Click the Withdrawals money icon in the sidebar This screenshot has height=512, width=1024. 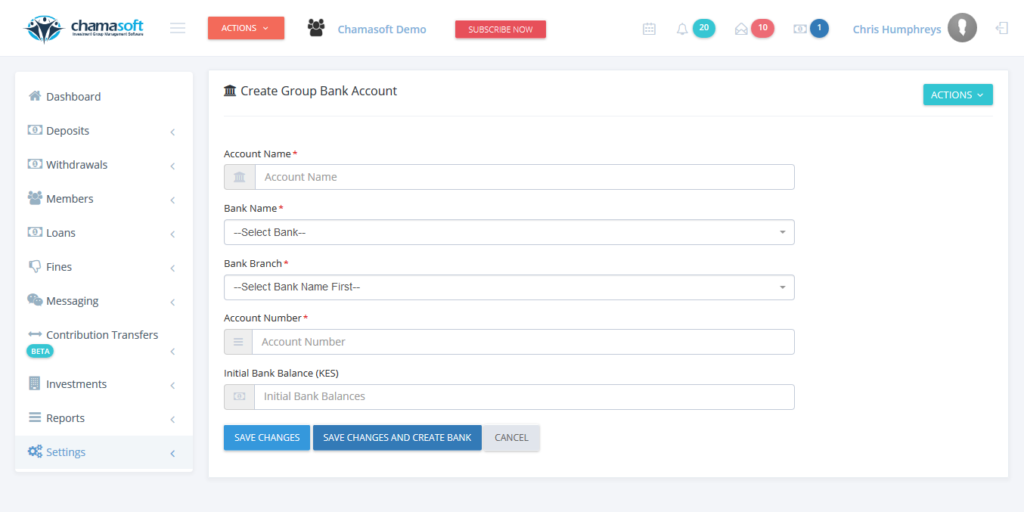click(35, 164)
